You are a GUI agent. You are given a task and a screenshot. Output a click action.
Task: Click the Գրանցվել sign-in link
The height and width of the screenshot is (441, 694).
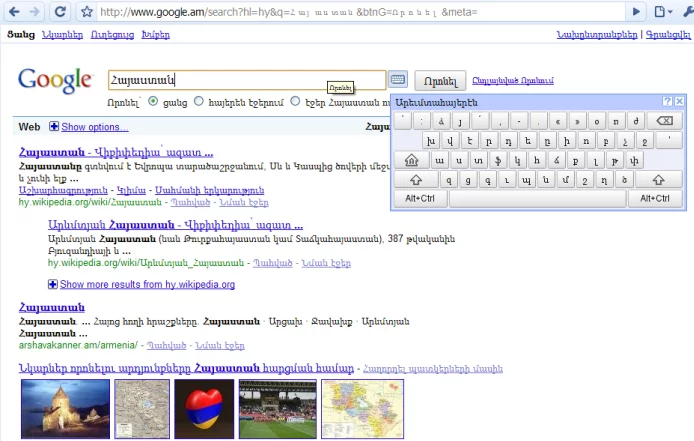pos(668,35)
